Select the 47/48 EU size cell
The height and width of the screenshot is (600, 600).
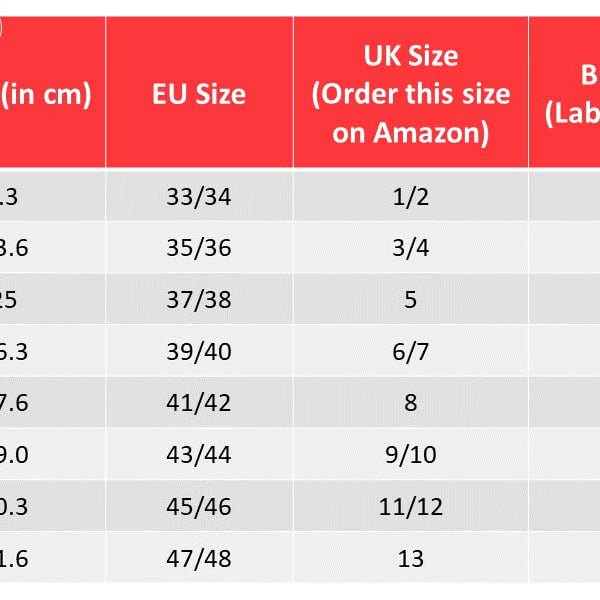point(199,559)
